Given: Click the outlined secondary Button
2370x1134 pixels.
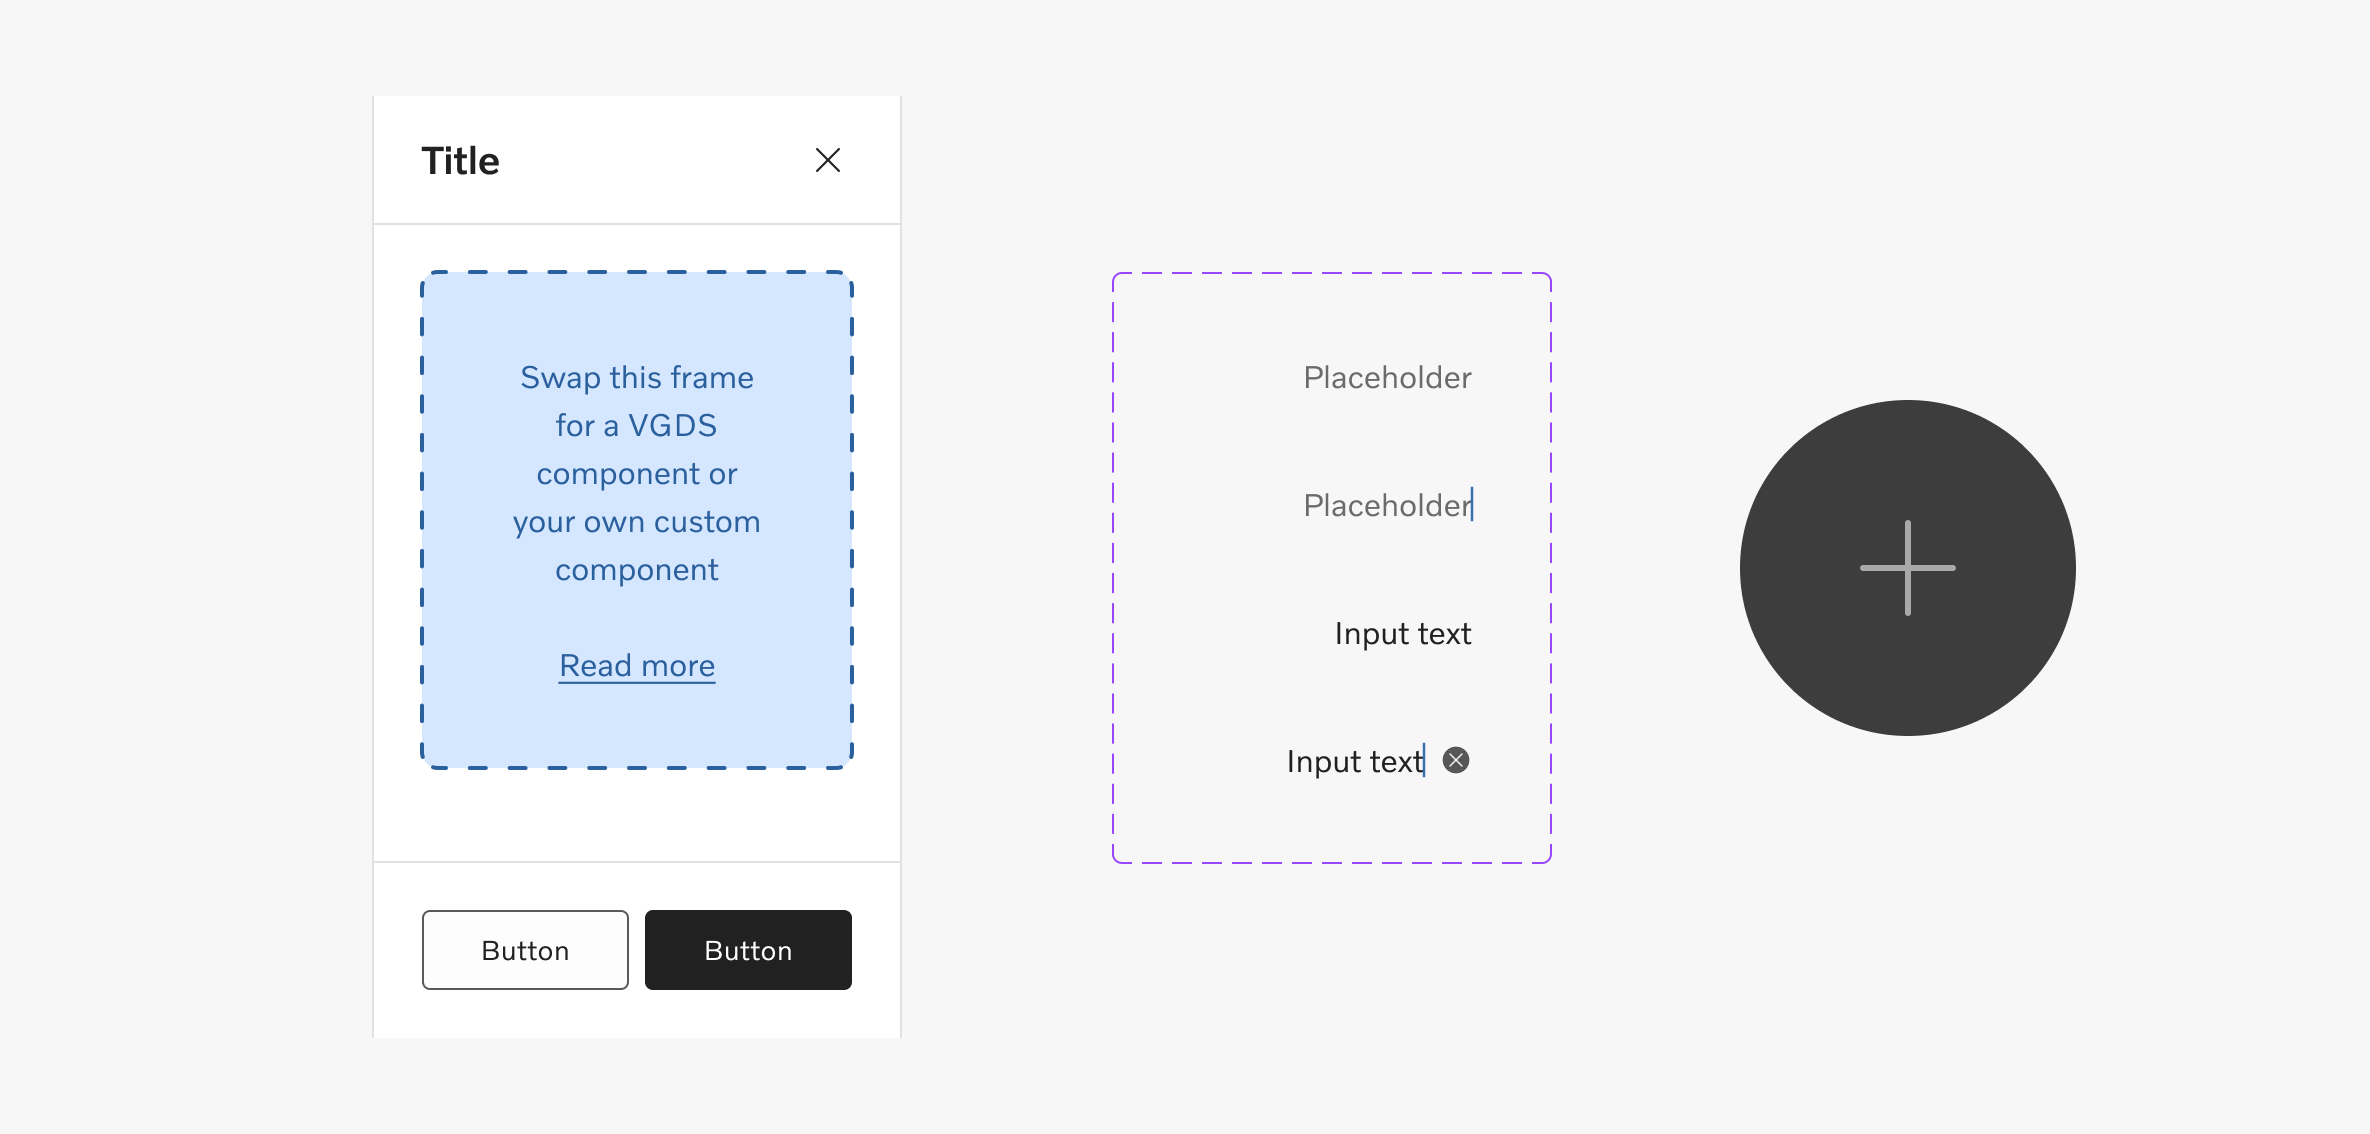Looking at the screenshot, I should point(524,949).
